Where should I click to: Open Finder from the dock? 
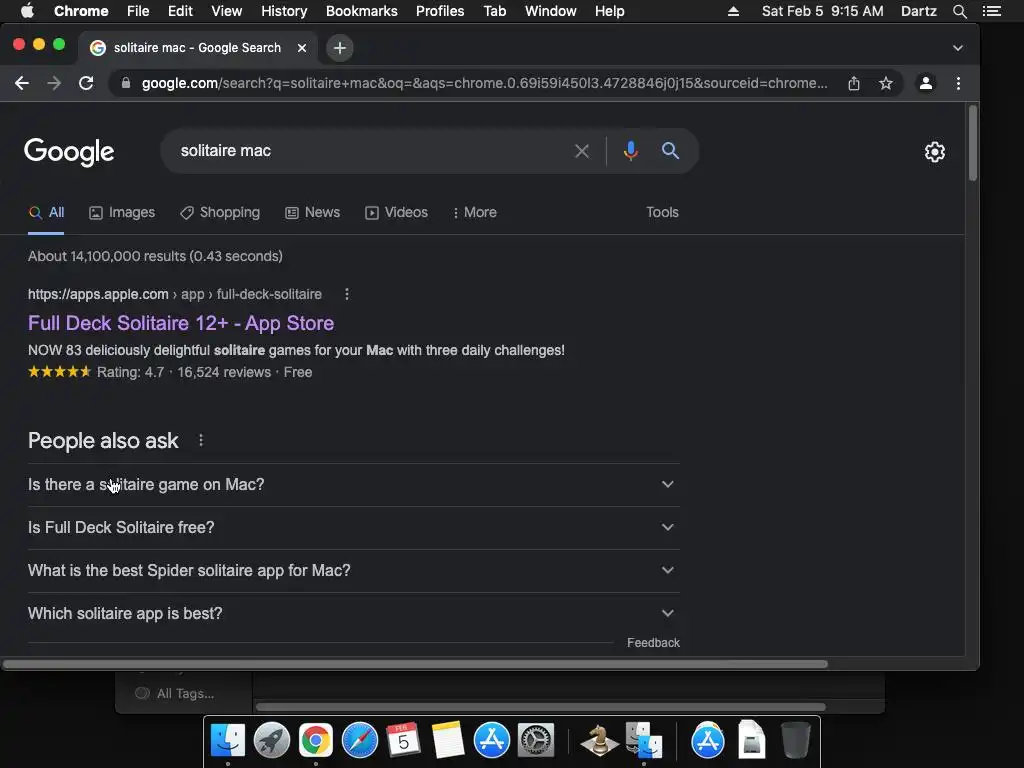coord(227,741)
